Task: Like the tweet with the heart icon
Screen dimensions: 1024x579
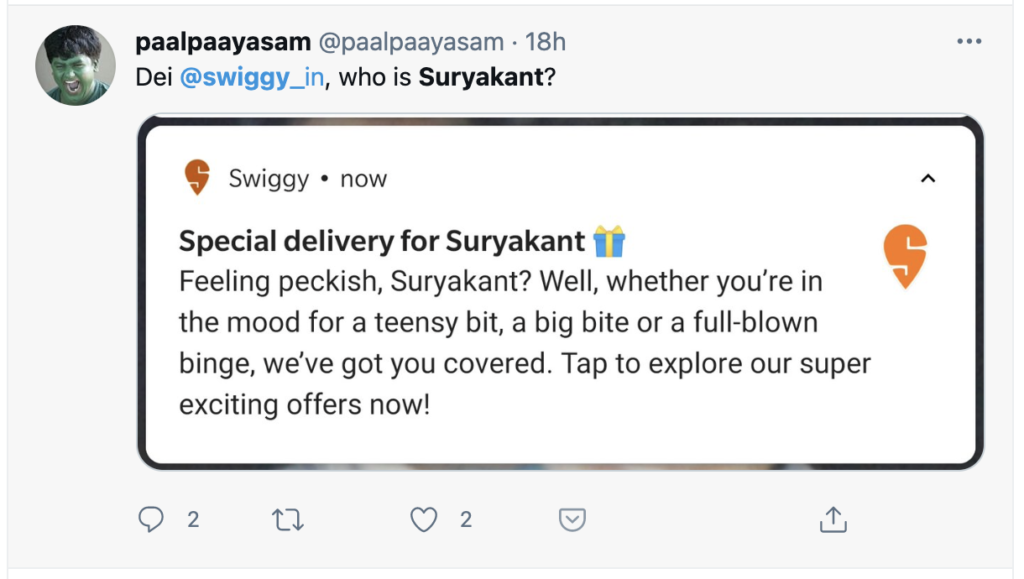Action: pos(425,519)
